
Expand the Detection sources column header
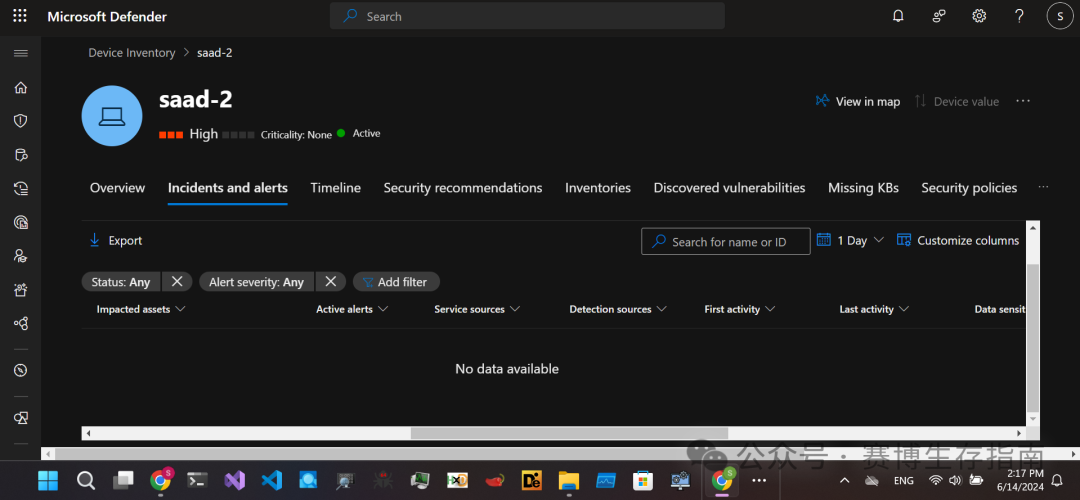coord(618,309)
